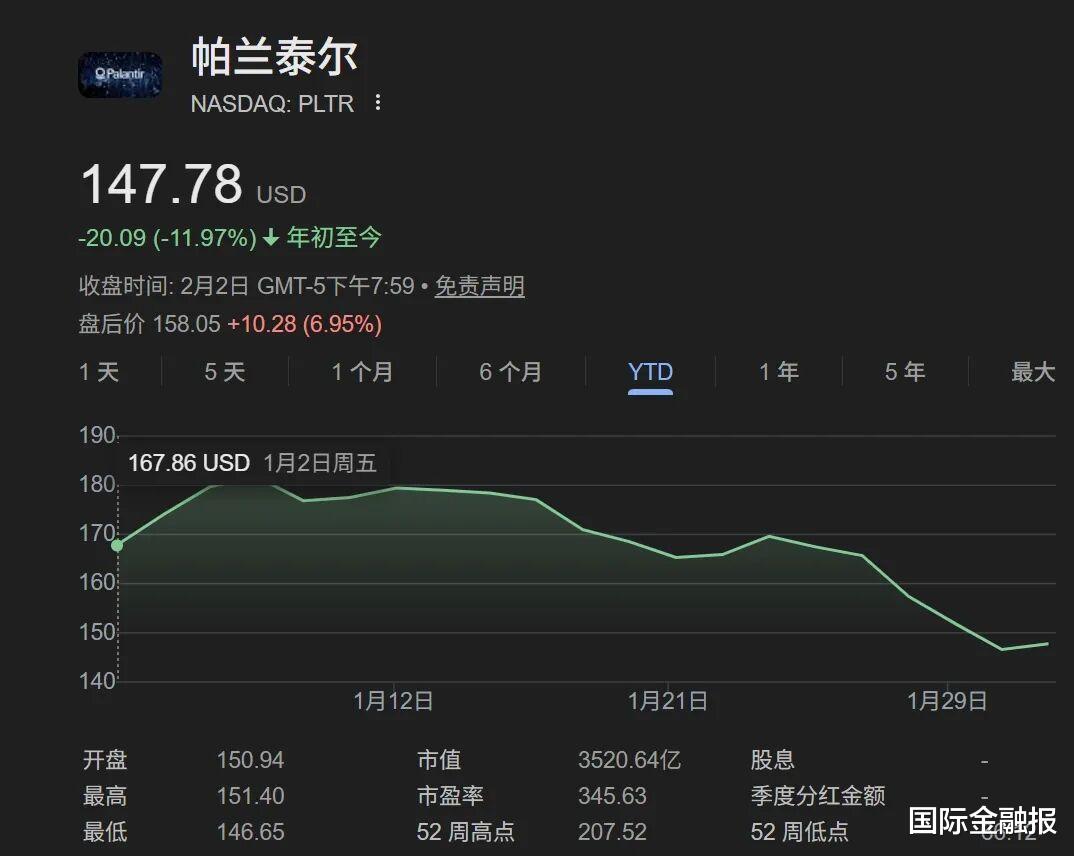Select the 1 年 range tab
This screenshot has width=1074, height=856.
[x=779, y=372]
